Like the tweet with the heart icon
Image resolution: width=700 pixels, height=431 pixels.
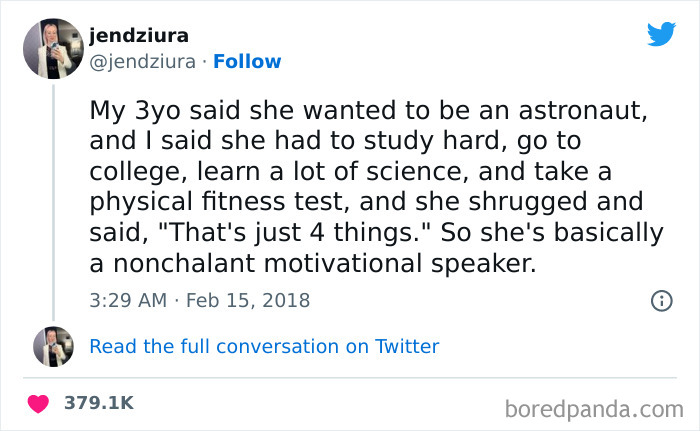point(40,403)
